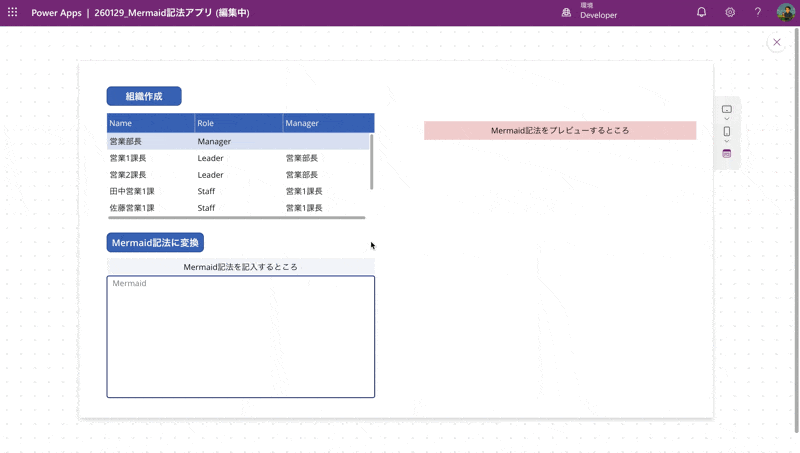800x453 pixels.
Task: Click the Role column header
Action: click(238, 123)
